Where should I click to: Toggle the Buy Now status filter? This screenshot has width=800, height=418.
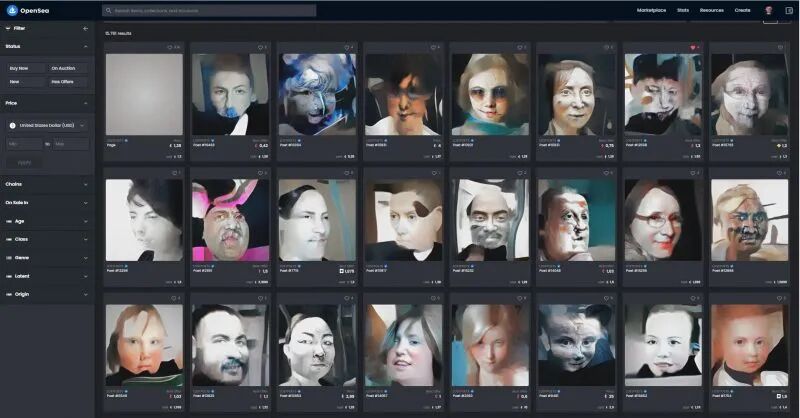(x=26, y=68)
